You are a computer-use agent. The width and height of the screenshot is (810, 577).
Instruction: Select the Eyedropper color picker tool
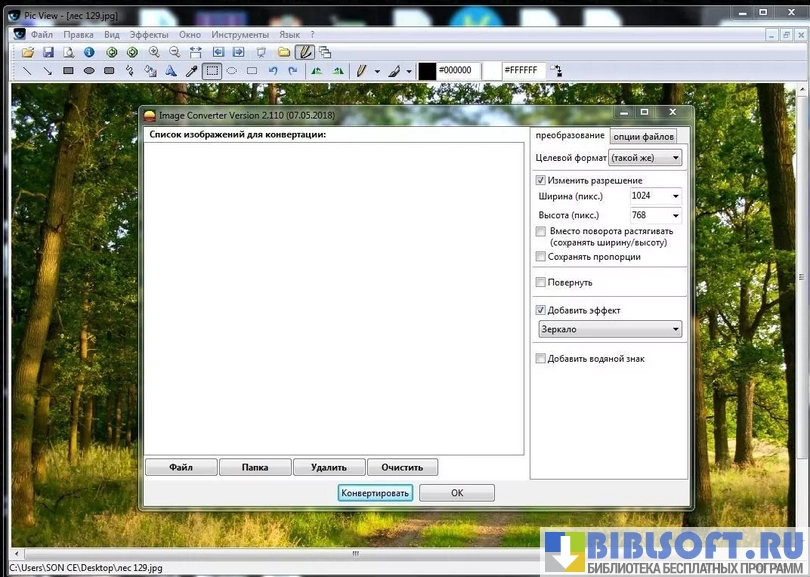191,71
